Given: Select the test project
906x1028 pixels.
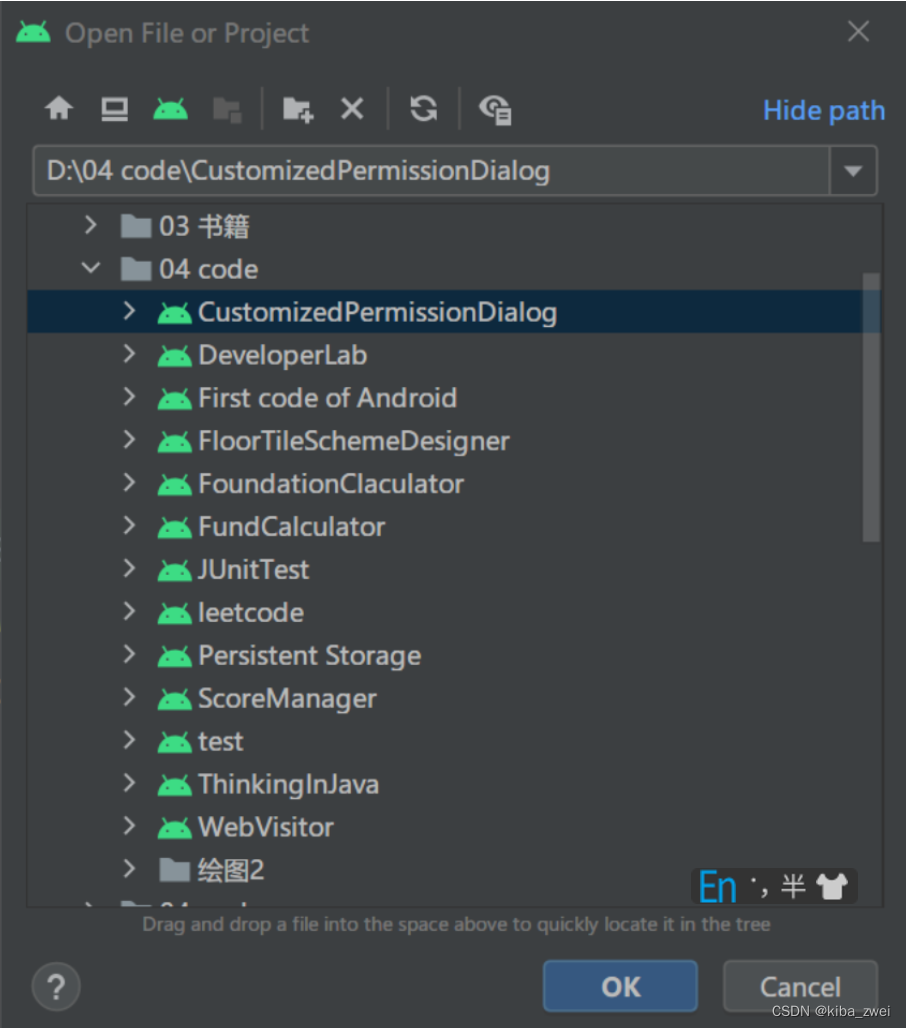Looking at the screenshot, I should pyautogui.click(x=220, y=741).
